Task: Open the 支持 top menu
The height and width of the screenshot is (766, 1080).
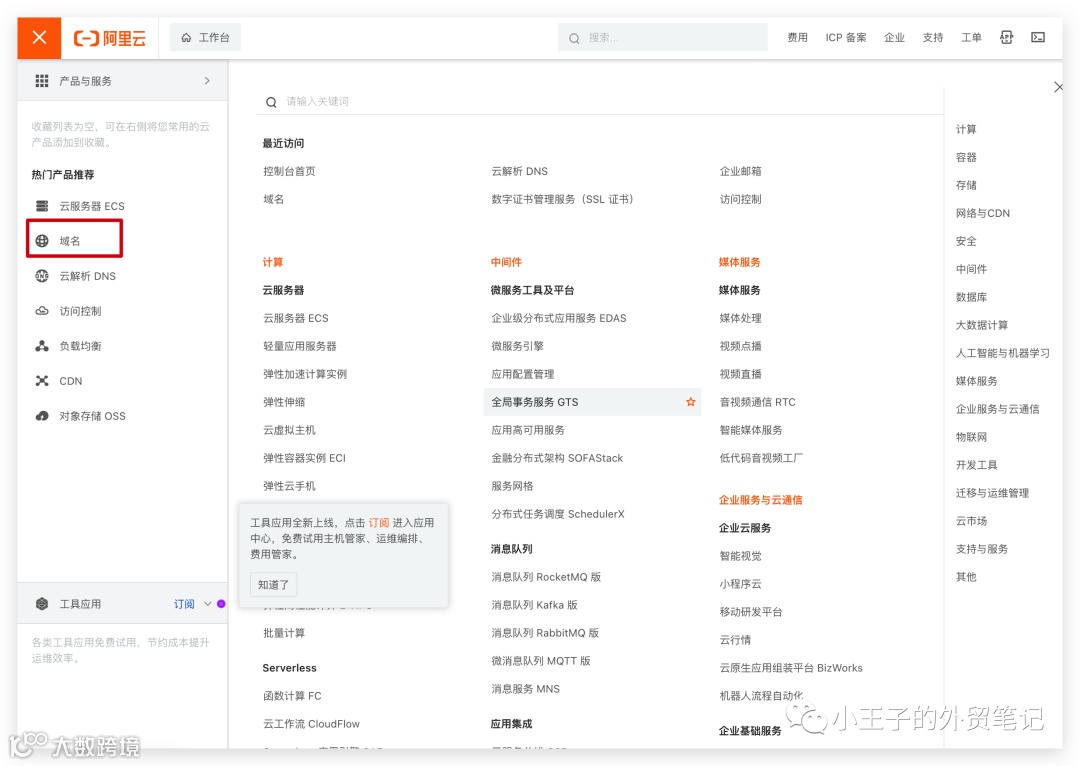Action: [x=933, y=38]
